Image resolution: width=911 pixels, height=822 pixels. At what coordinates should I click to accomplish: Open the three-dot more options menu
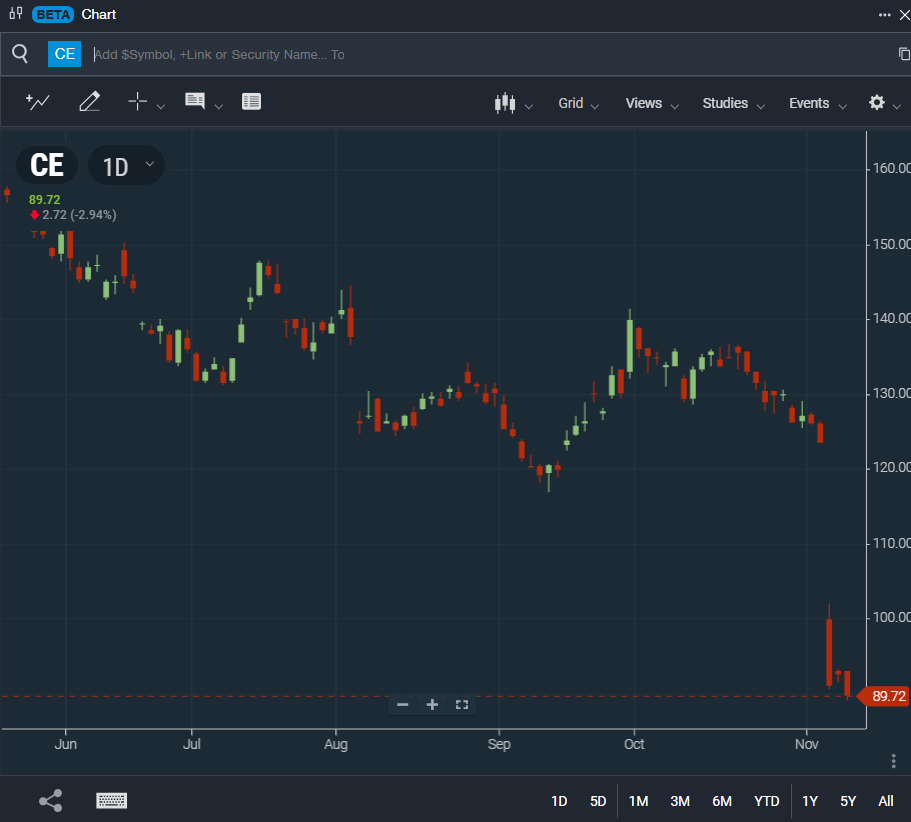point(884,15)
